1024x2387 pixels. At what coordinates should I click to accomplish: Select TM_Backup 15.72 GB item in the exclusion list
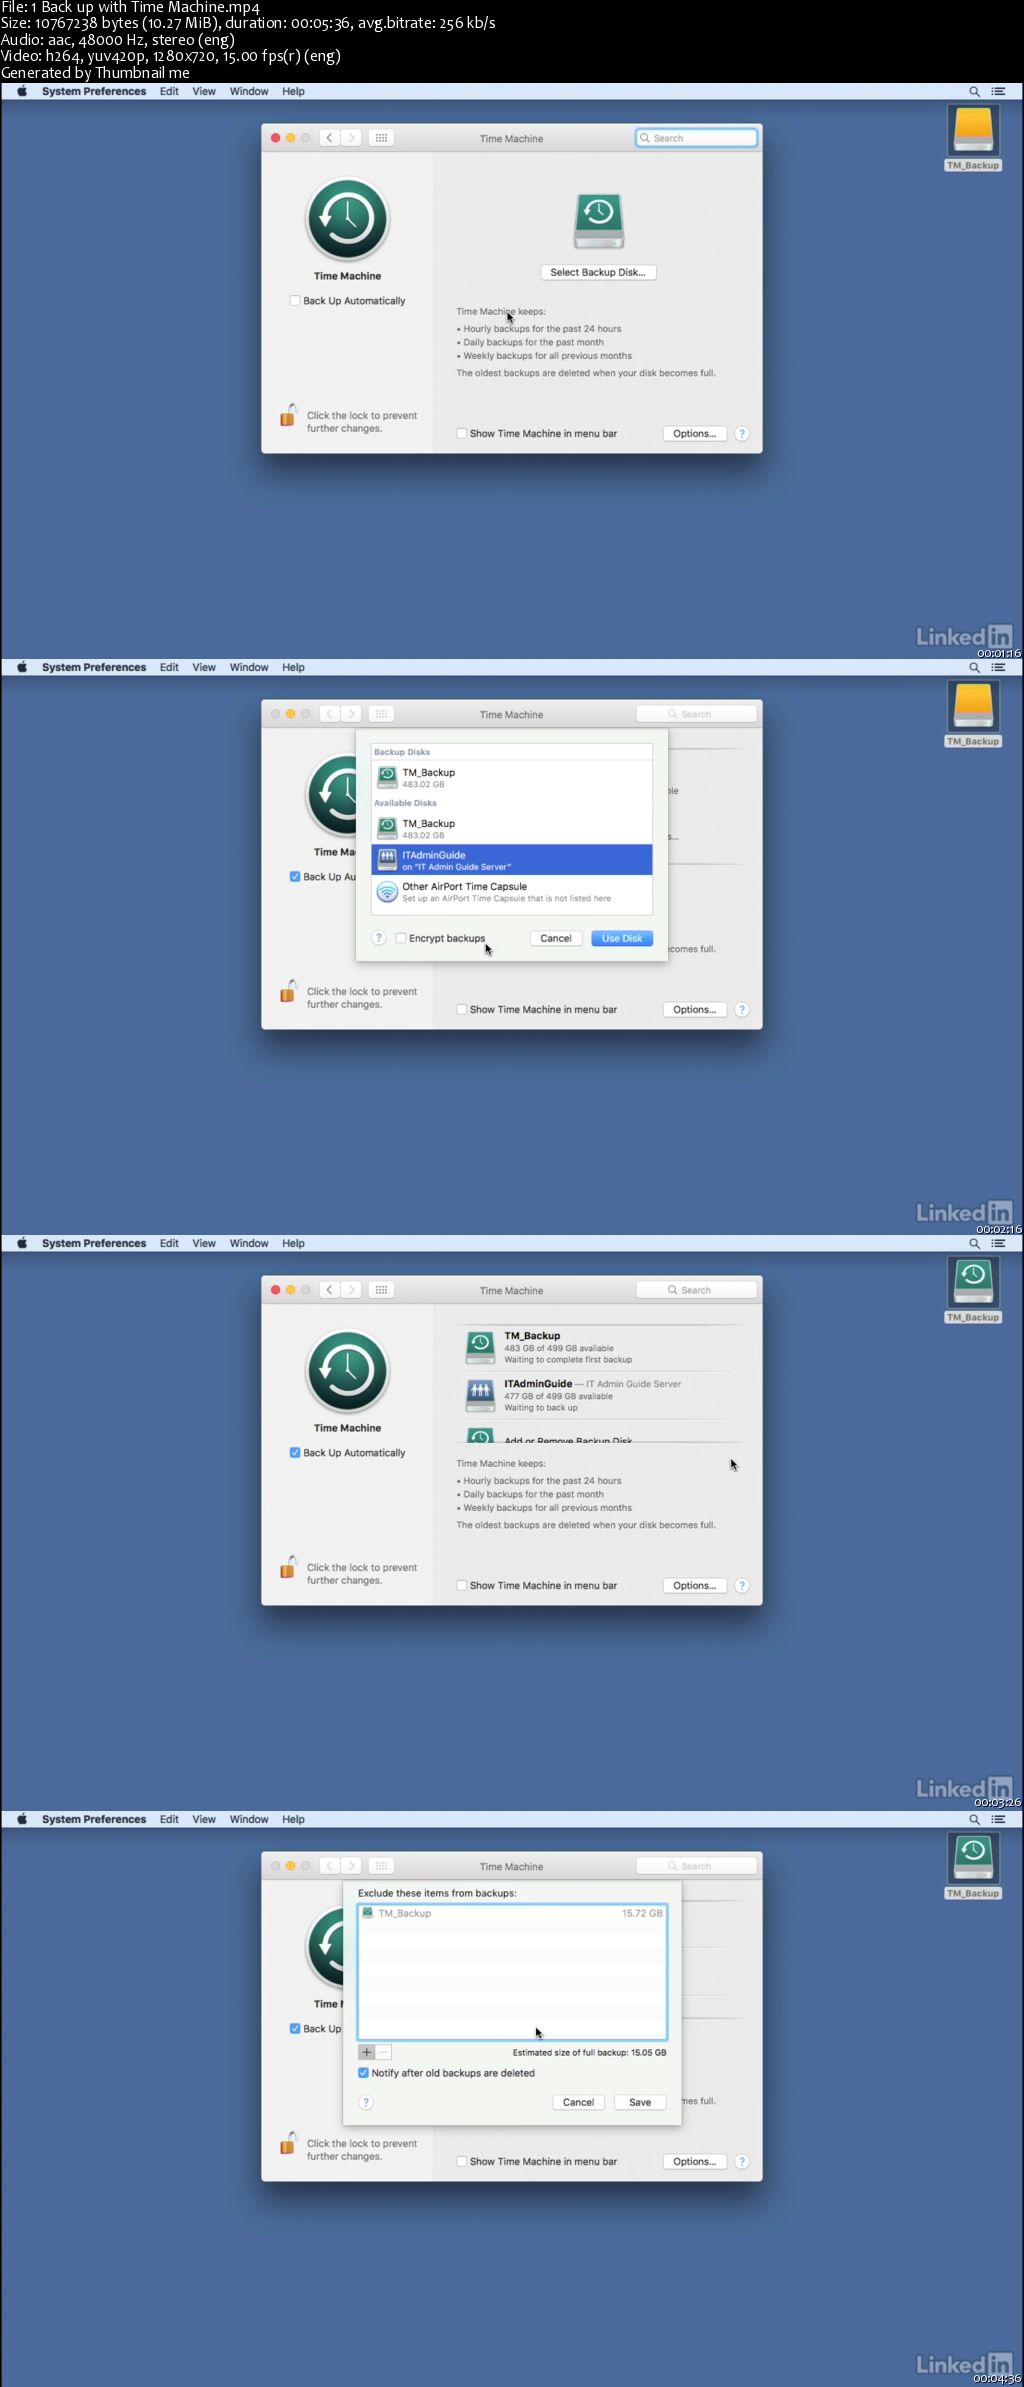point(512,1913)
